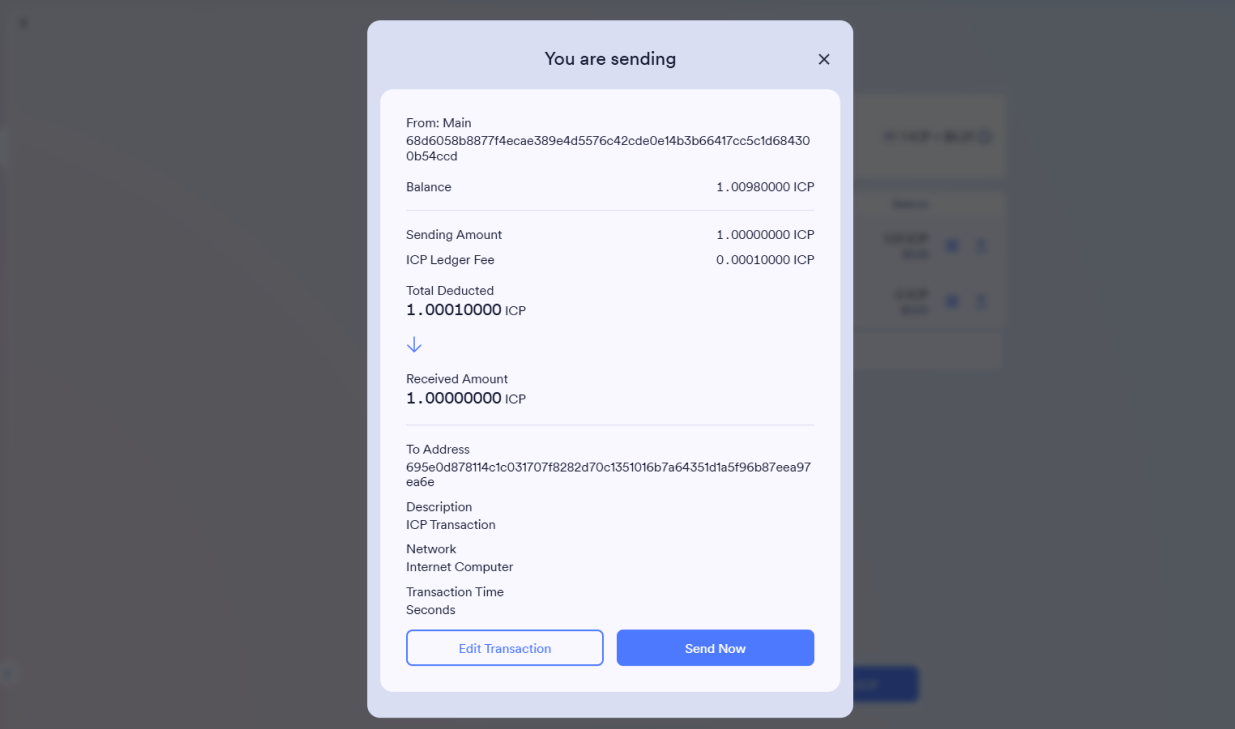
Task: Click the Sending Amount value
Action: pos(765,235)
